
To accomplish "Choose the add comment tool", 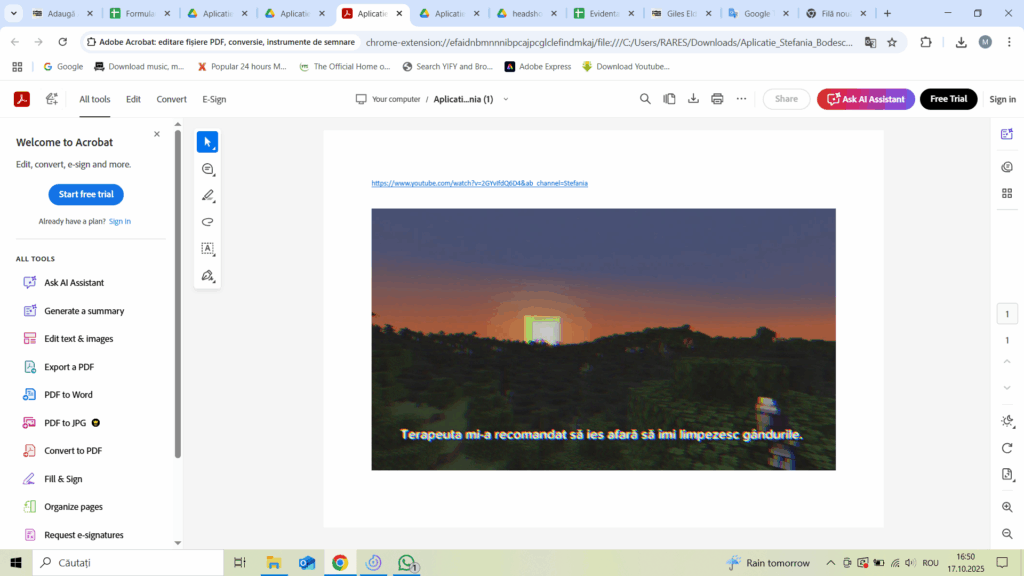I will coord(207,169).
